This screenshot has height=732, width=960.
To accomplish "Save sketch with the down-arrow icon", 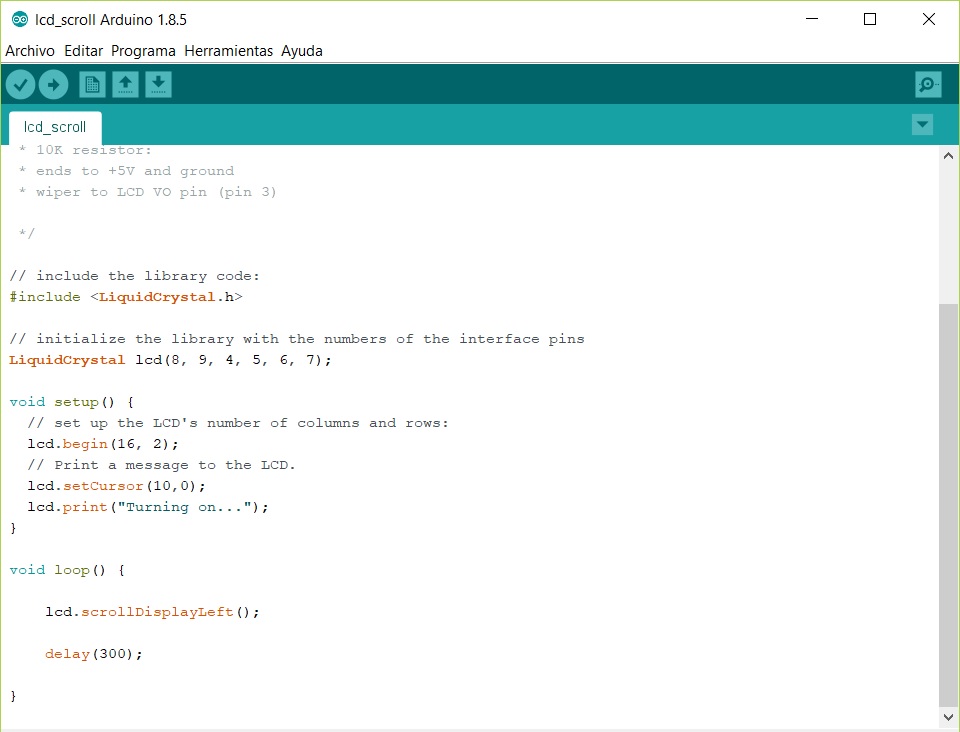I will [159, 84].
